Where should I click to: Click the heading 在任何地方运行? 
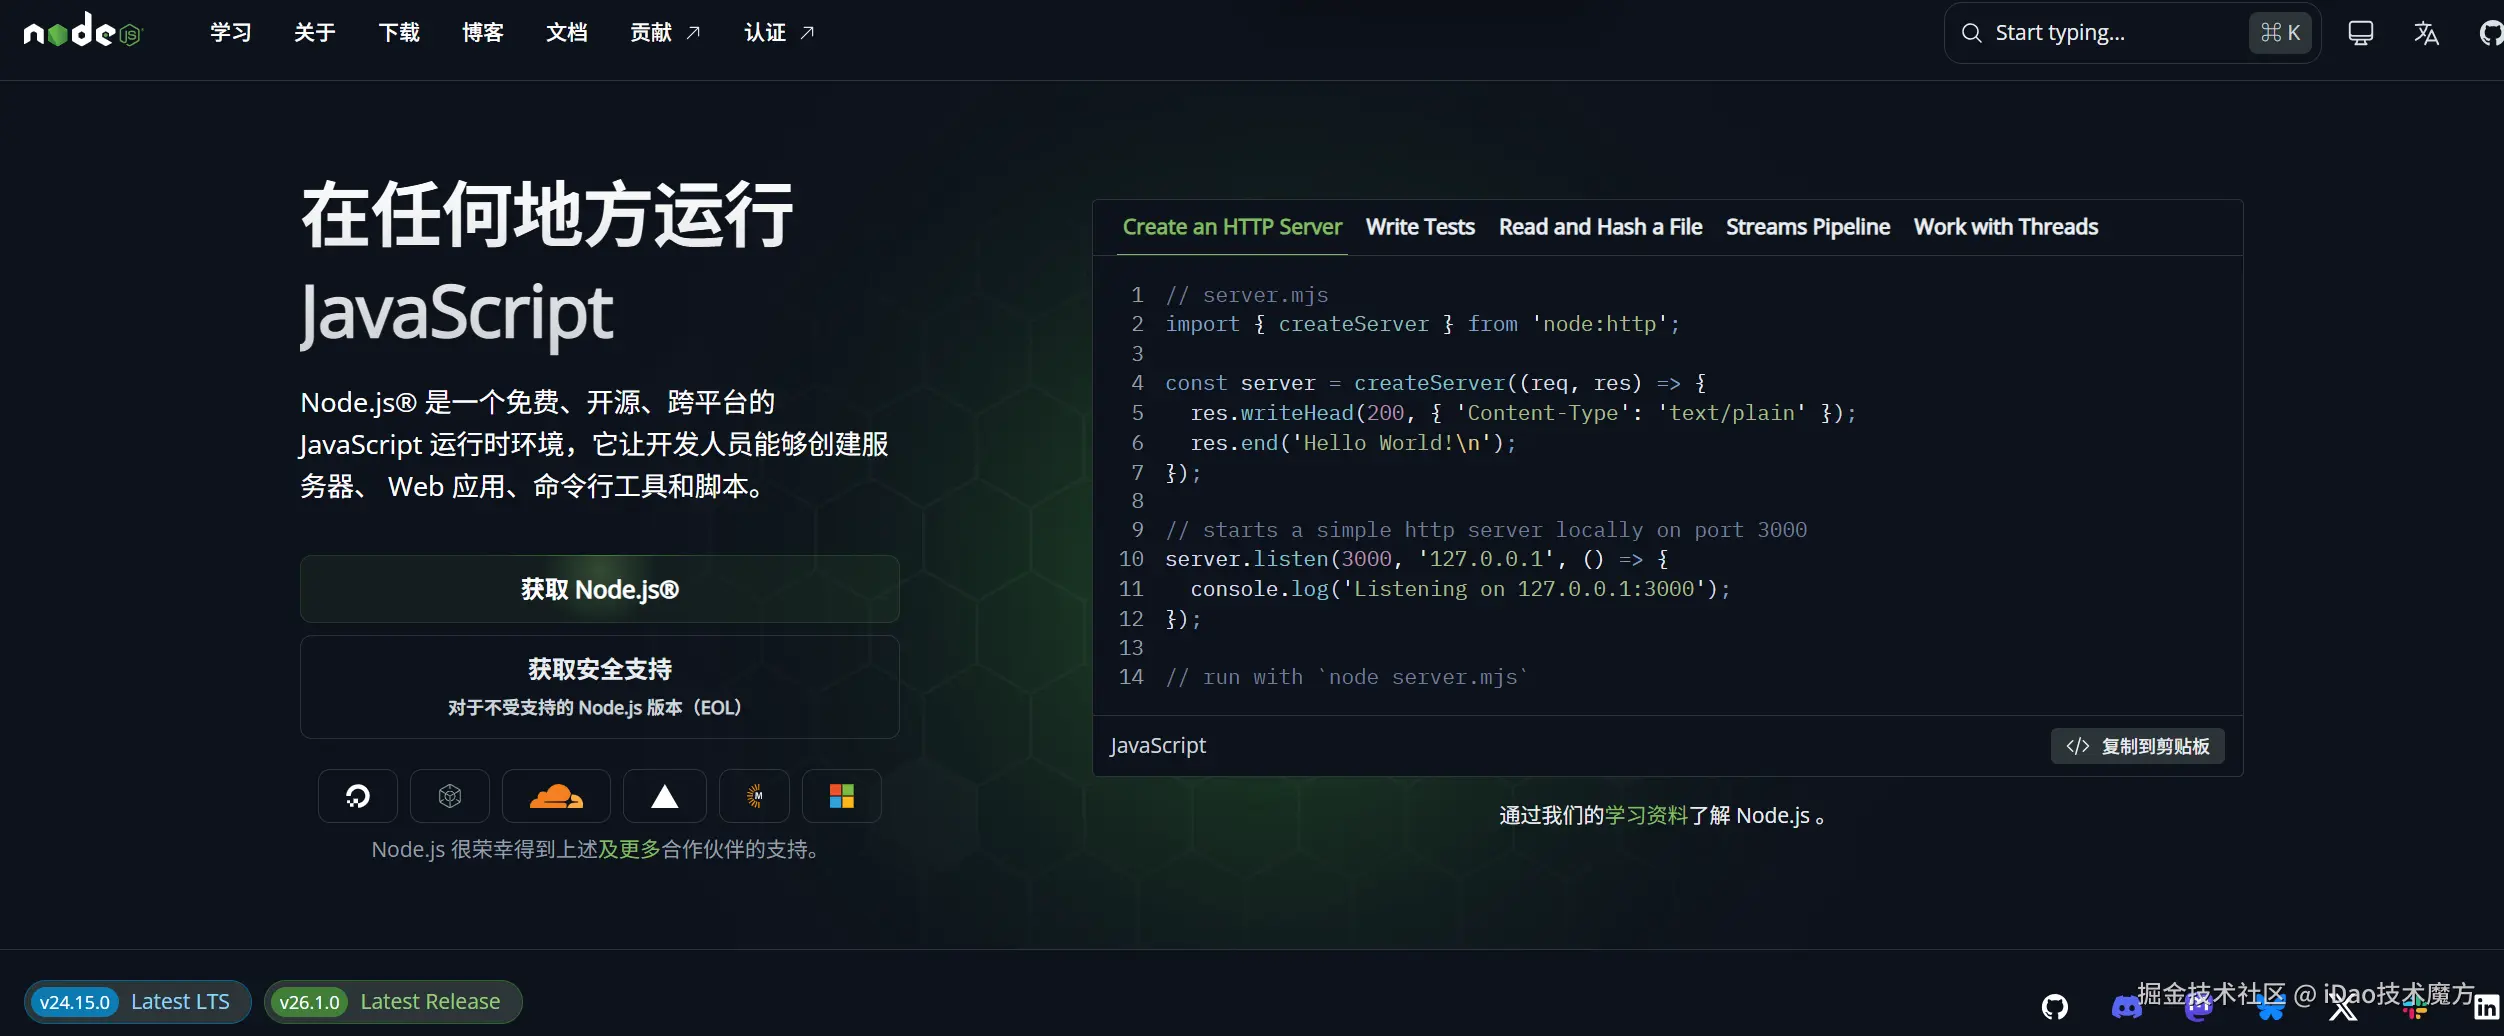pos(547,215)
